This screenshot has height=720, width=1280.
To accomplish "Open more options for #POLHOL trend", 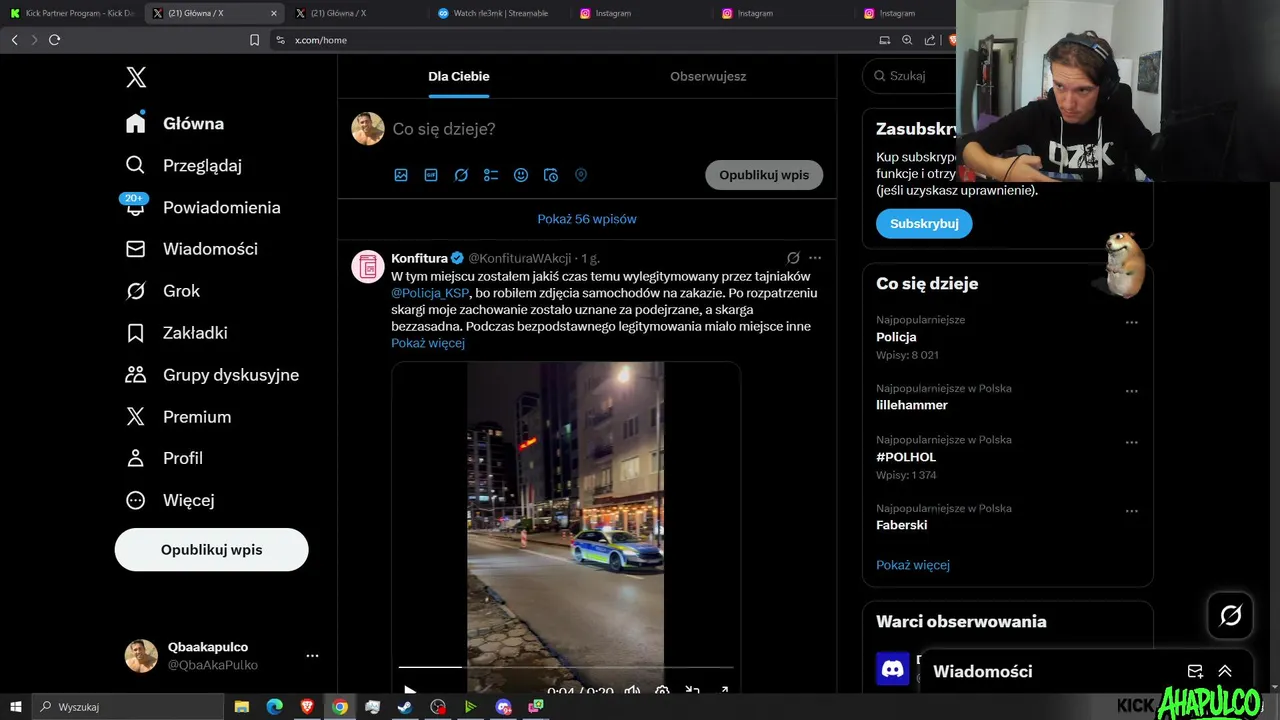I will (x=1132, y=443).
